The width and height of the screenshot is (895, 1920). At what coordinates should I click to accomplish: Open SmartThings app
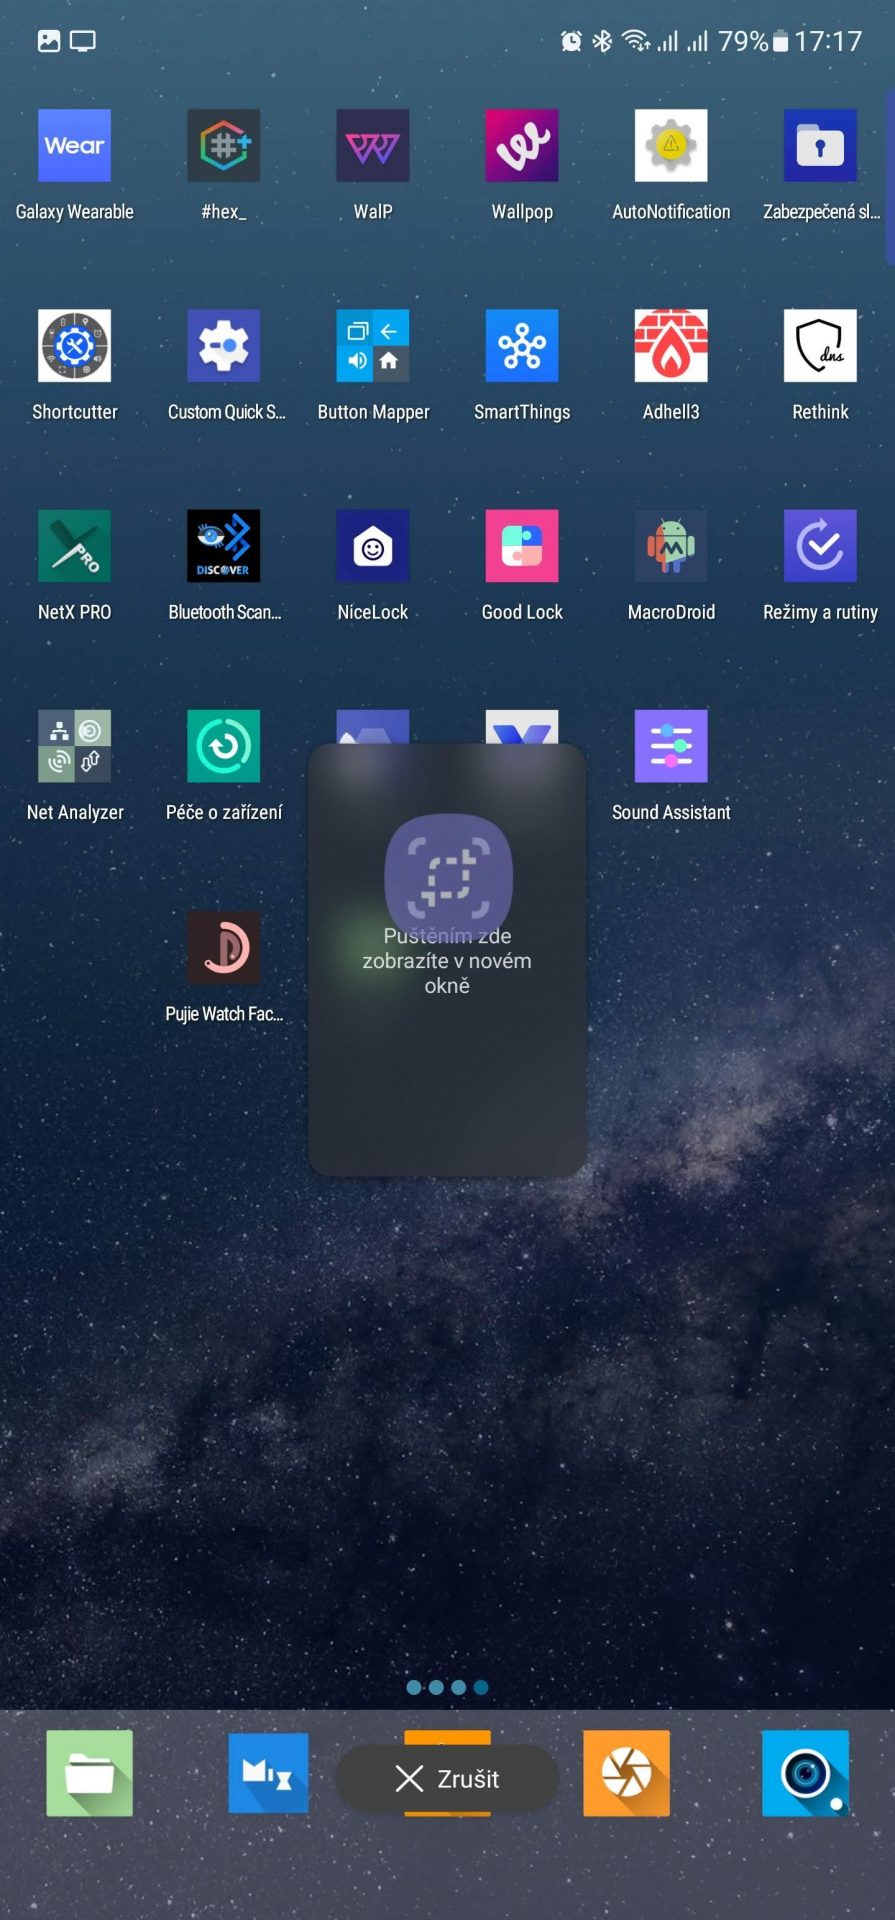coord(522,346)
